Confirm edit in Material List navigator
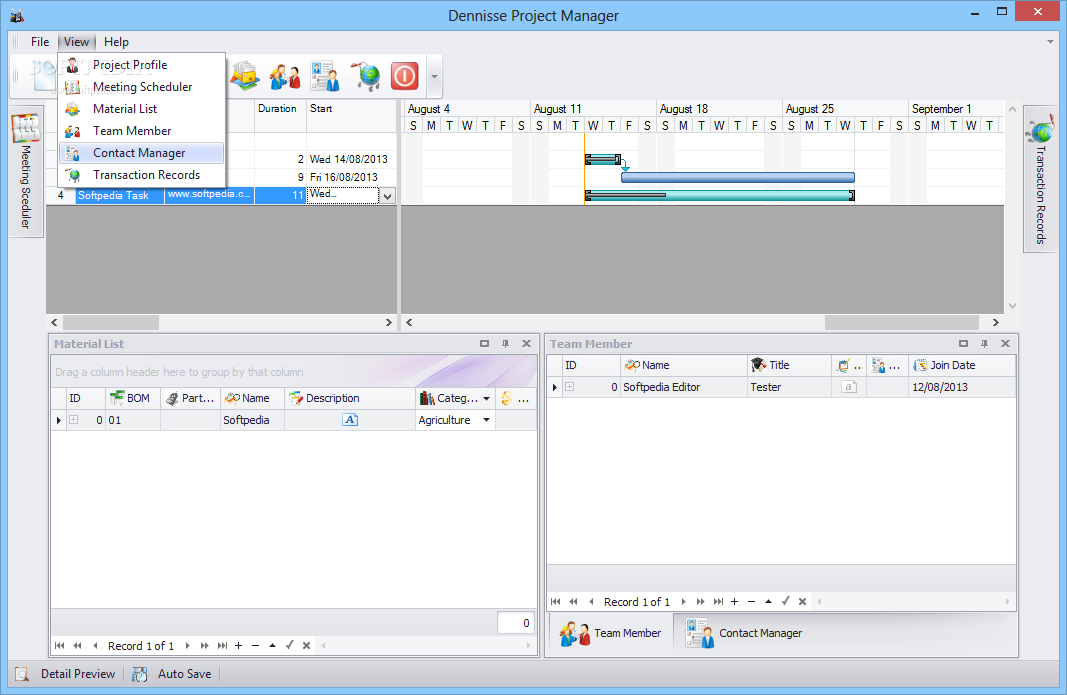Screen dimensions: 1067x695 [289, 645]
